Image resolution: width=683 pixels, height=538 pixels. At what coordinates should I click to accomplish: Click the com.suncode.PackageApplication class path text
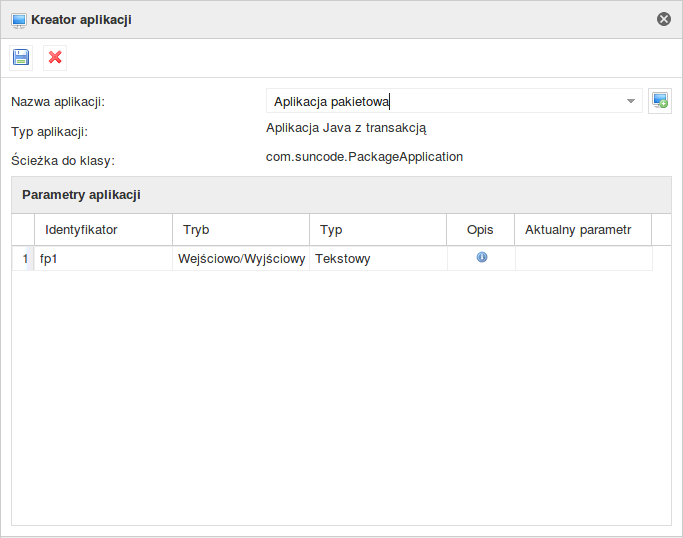[364, 157]
